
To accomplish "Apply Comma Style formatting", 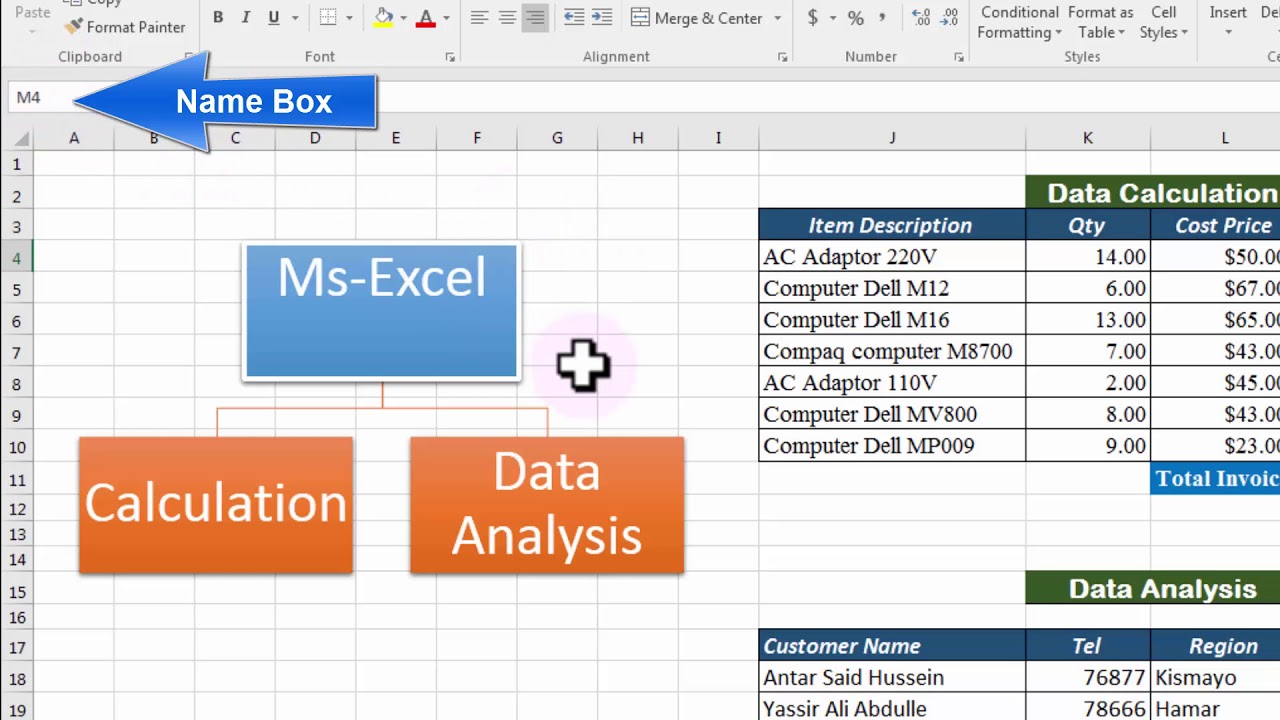I will (882, 18).
